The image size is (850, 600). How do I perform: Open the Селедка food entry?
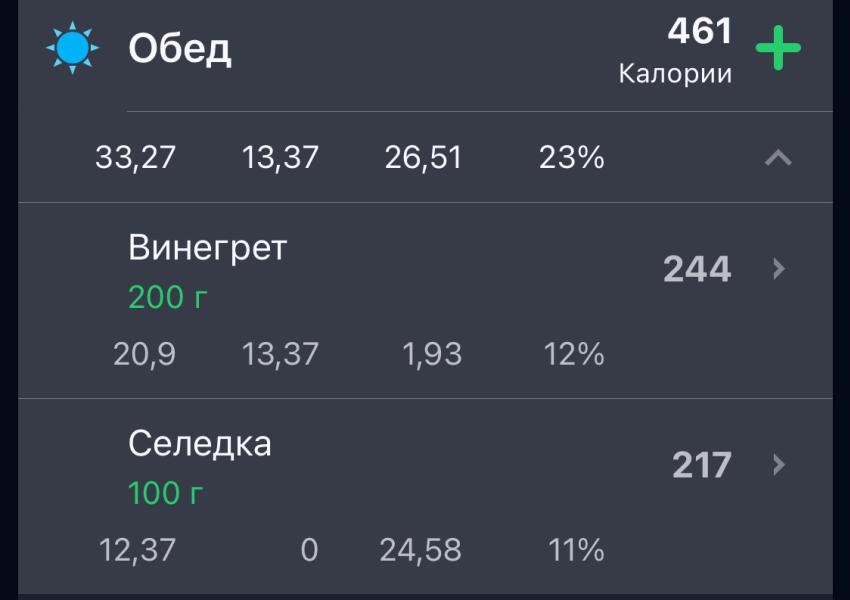pyautogui.click(x=425, y=496)
